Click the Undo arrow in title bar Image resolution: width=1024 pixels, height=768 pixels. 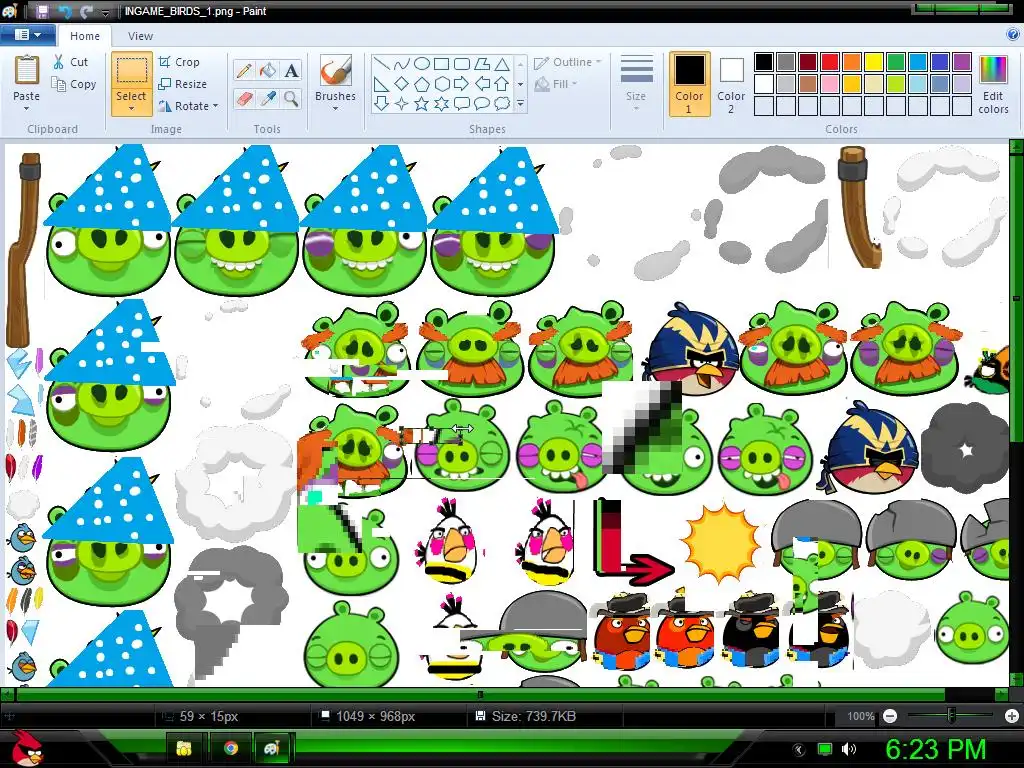(x=65, y=11)
